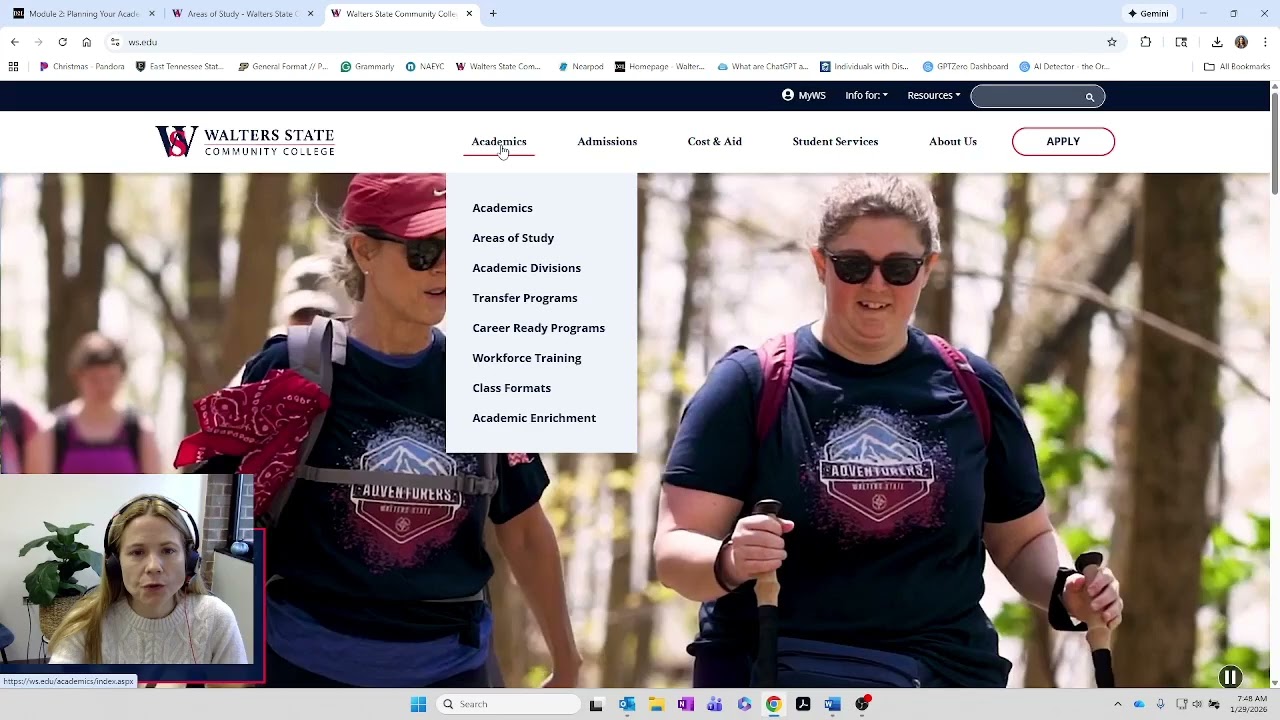
Task: Open Microsoft Teams from the taskbar
Action: click(x=714, y=704)
